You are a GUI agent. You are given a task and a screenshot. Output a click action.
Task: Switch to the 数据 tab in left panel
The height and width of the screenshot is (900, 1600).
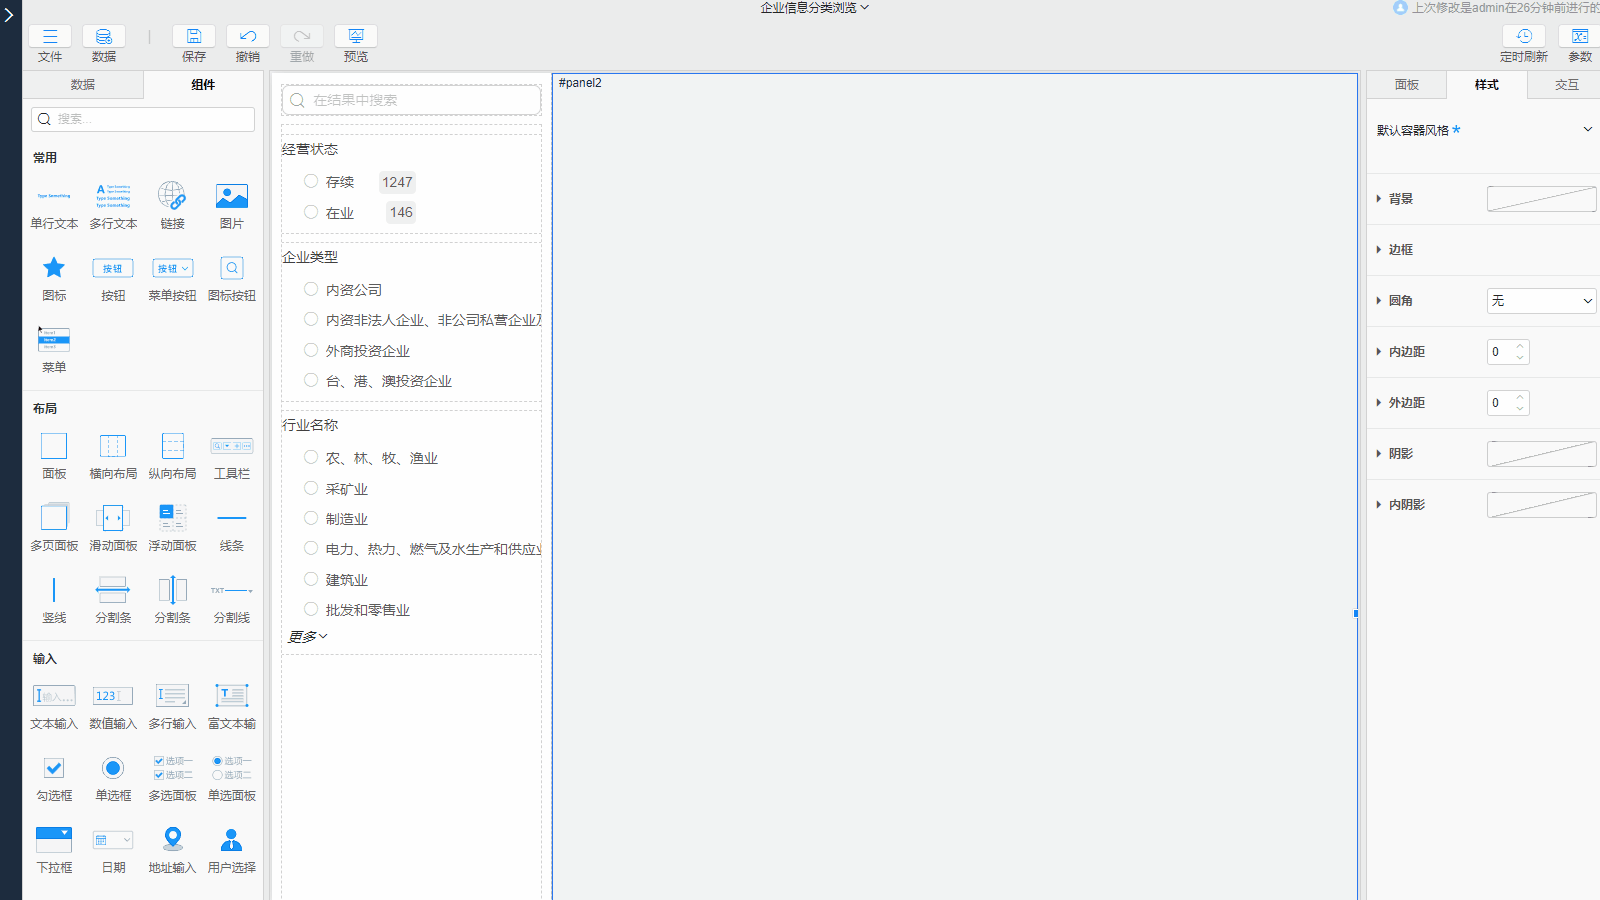[x=83, y=85]
